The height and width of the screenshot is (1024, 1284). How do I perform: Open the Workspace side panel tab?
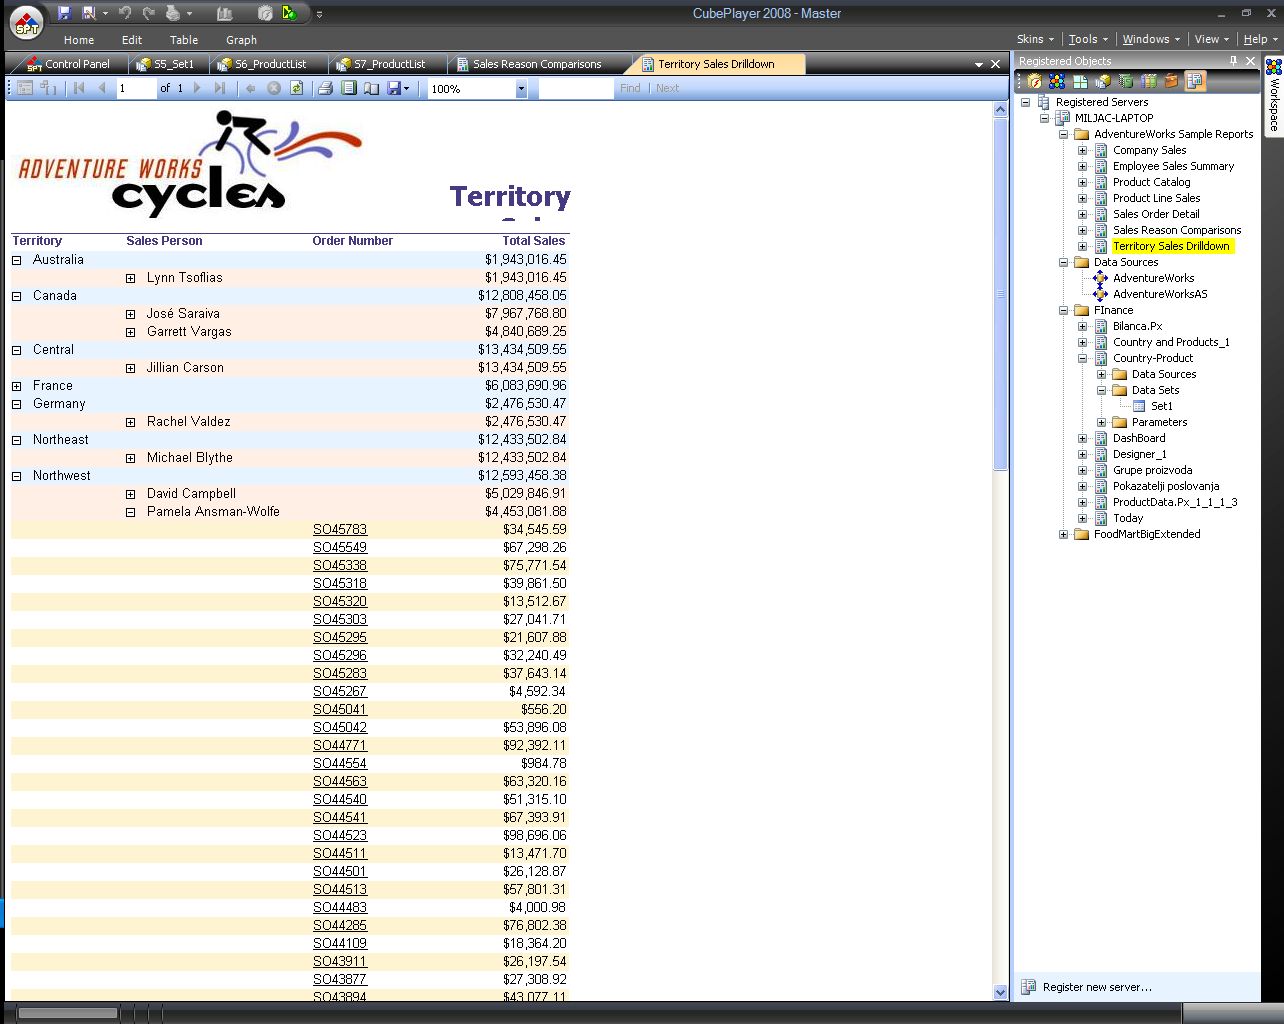point(1274,96)
